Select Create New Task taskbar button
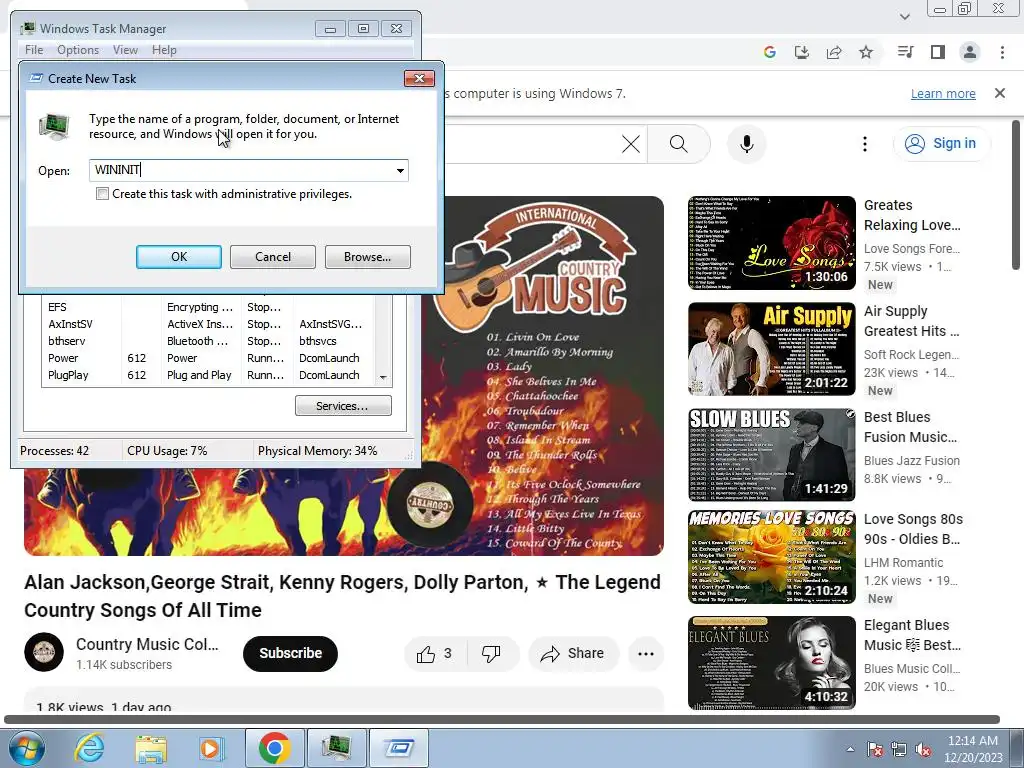The image size is (1024, 768). (399, 748)
